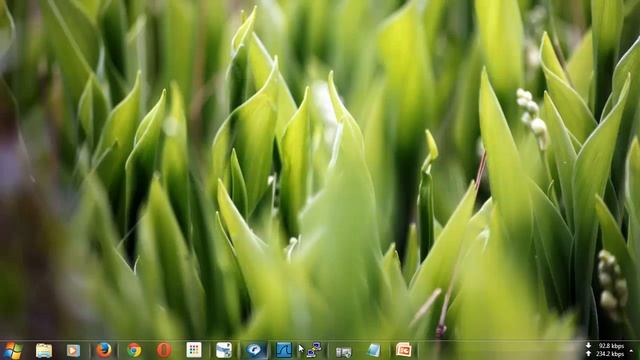Click the 234.2 kbps upload speed readout
The width and height of the screenshot is (640, 360).
tap(610, 354)
